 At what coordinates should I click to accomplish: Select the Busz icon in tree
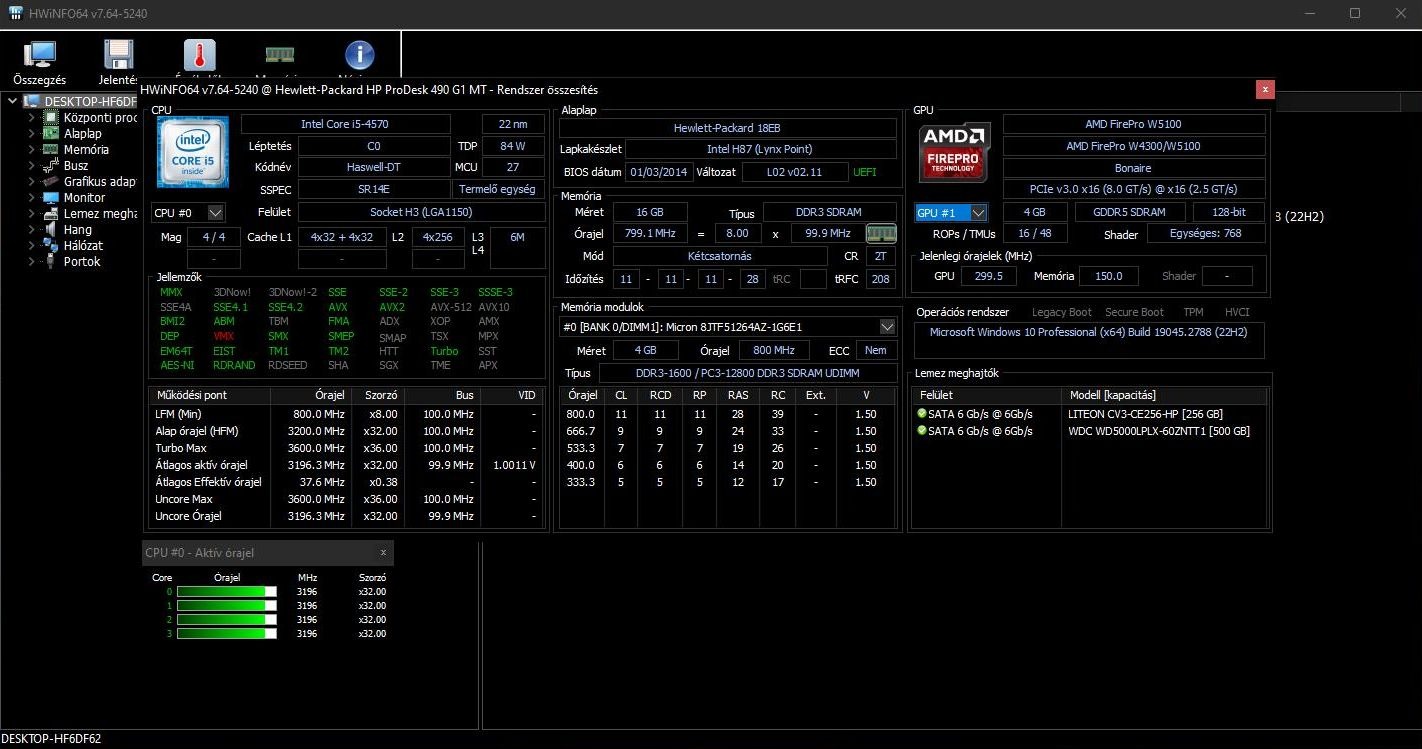pos(52,165)
